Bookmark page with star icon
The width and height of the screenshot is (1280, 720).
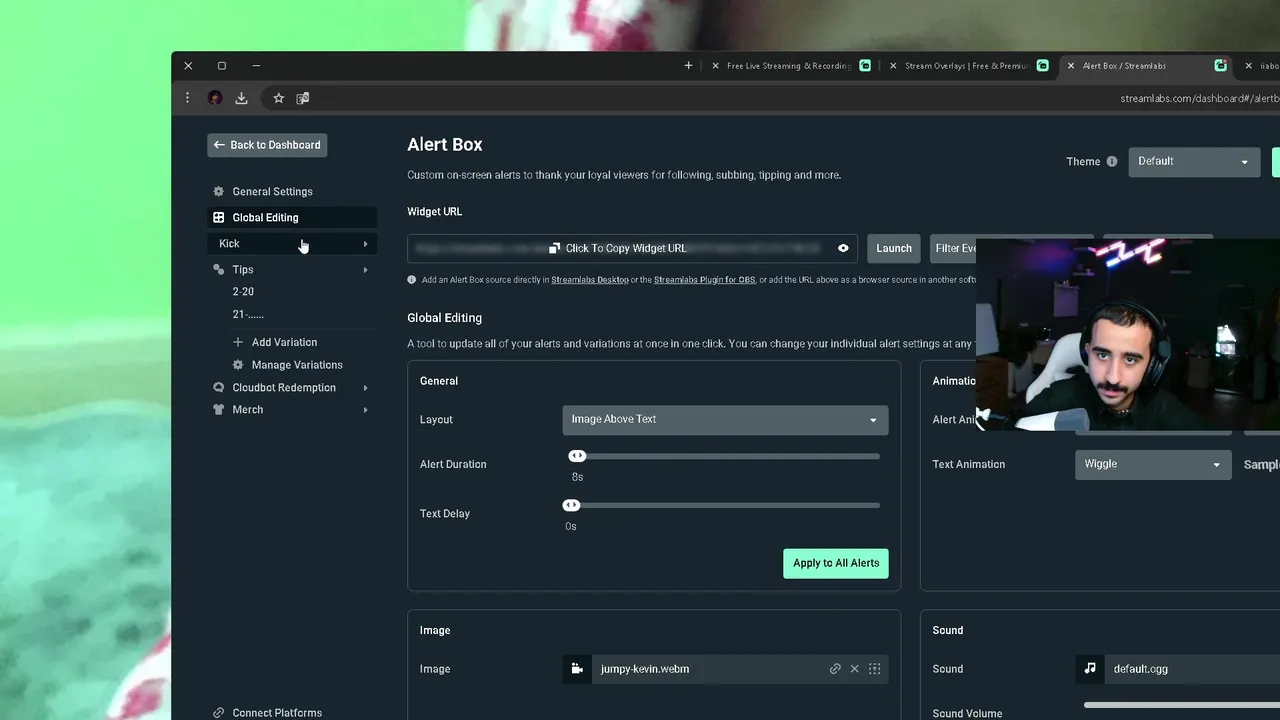(279, 98)
